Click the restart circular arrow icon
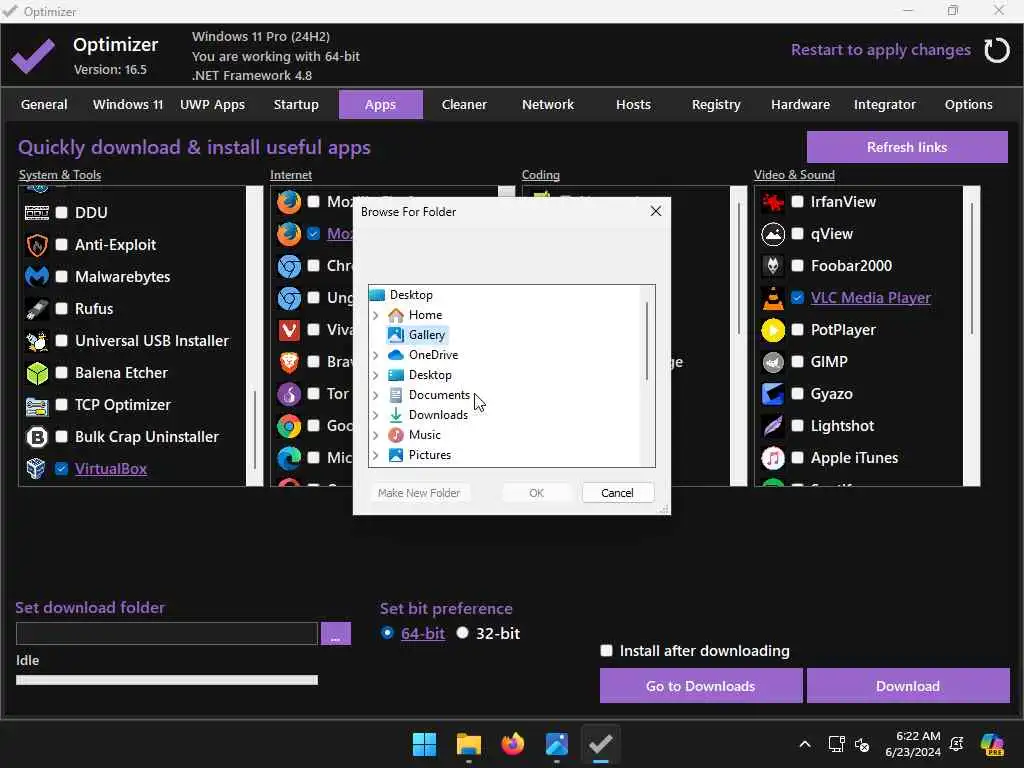 pyautogui.click(x=997, y=50)
